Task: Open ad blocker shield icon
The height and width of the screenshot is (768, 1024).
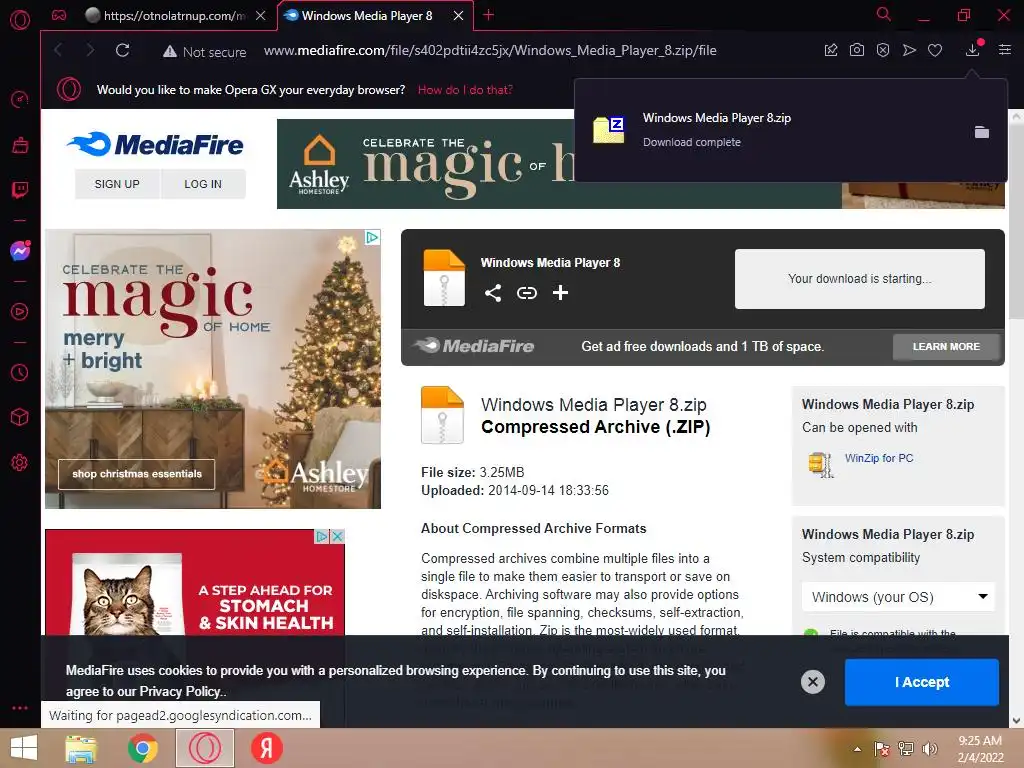Action: pyautogui.click(x=883, y=50)
